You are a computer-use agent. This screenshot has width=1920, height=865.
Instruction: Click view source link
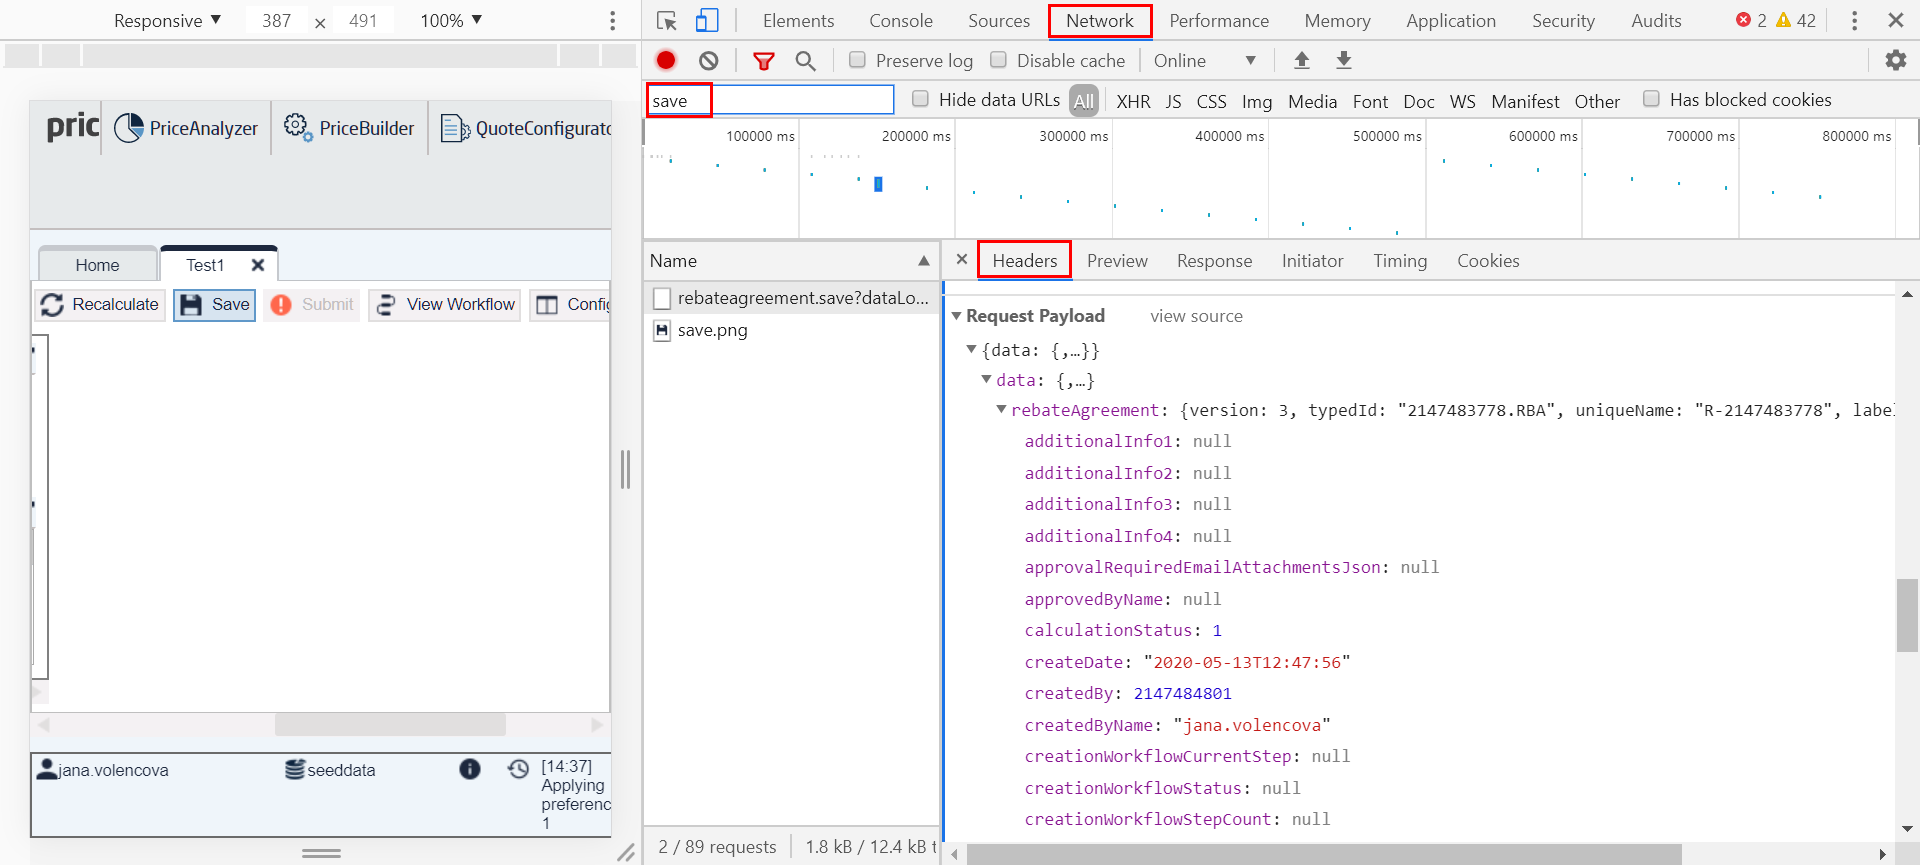click(1196, 316)
